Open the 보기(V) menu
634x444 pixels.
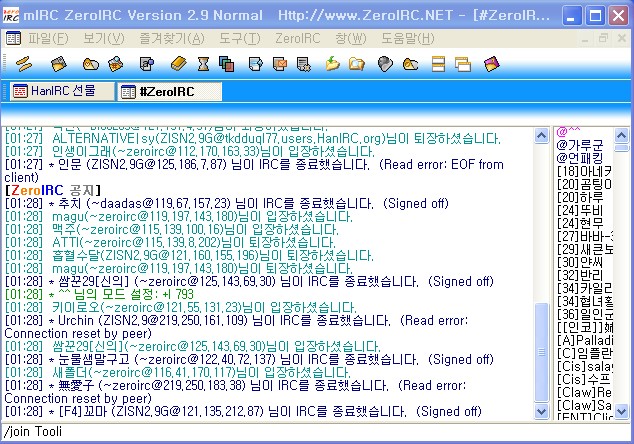coord(104,39)
